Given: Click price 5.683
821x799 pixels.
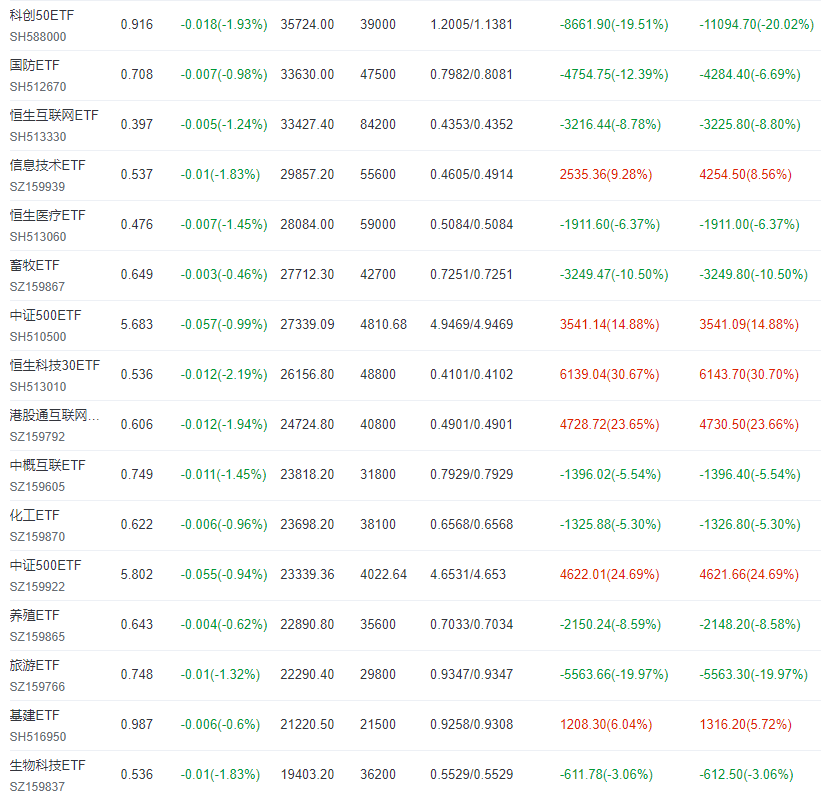Looking at the screenshot, I should (x=137, y=325).
